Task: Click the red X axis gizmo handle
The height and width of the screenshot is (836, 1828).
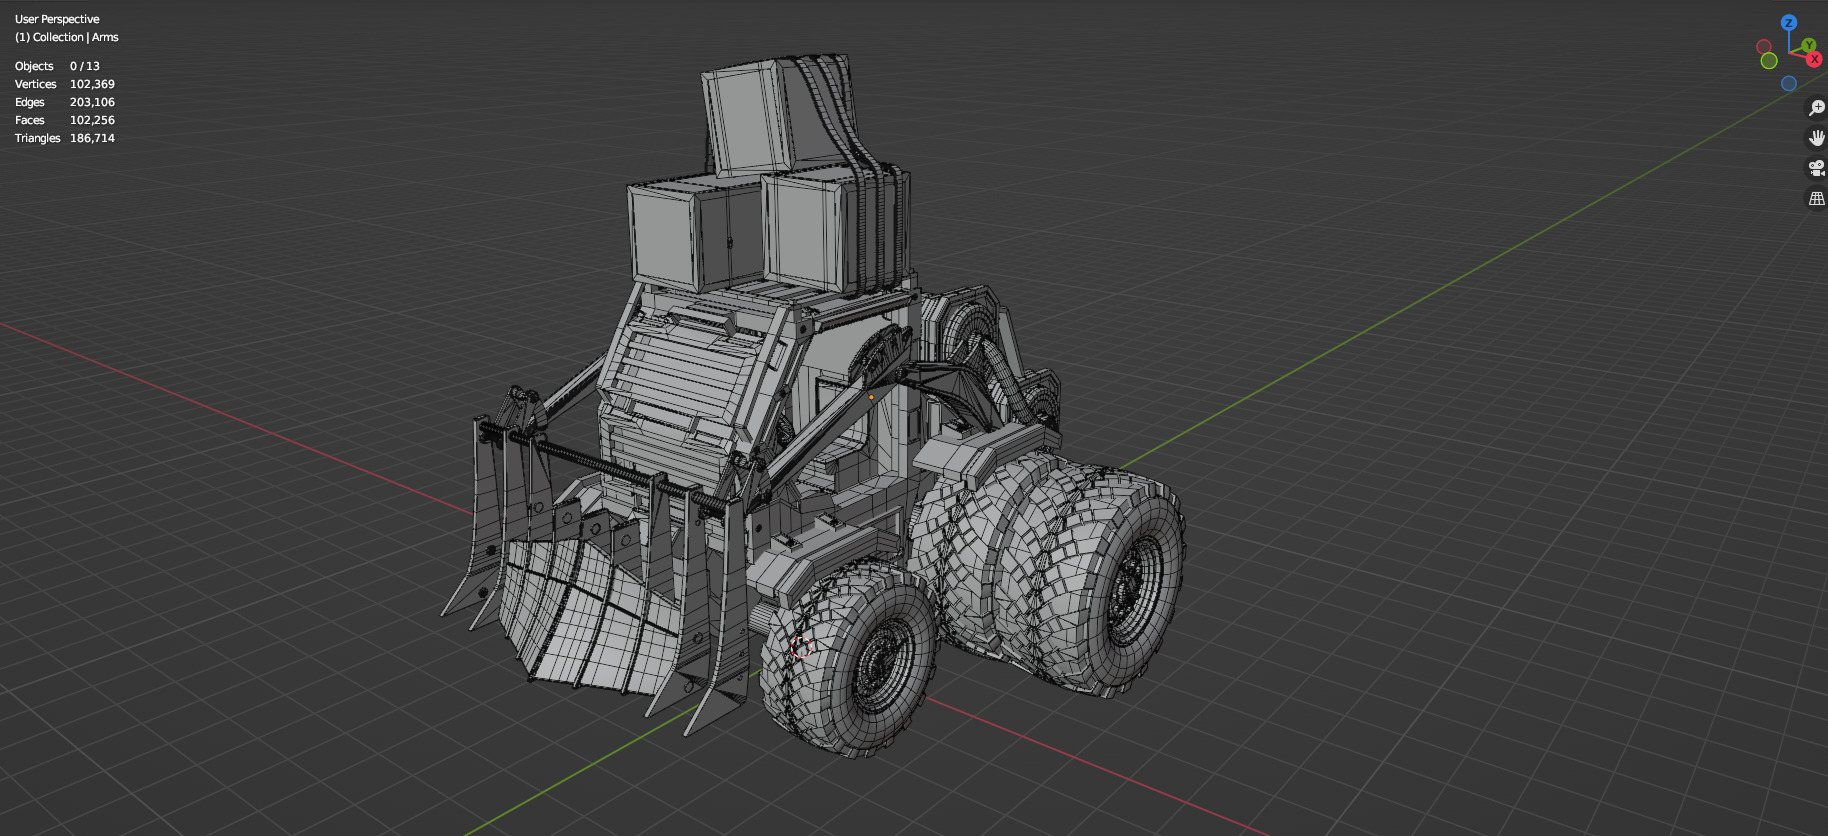Action: (x=1814, y=59)
